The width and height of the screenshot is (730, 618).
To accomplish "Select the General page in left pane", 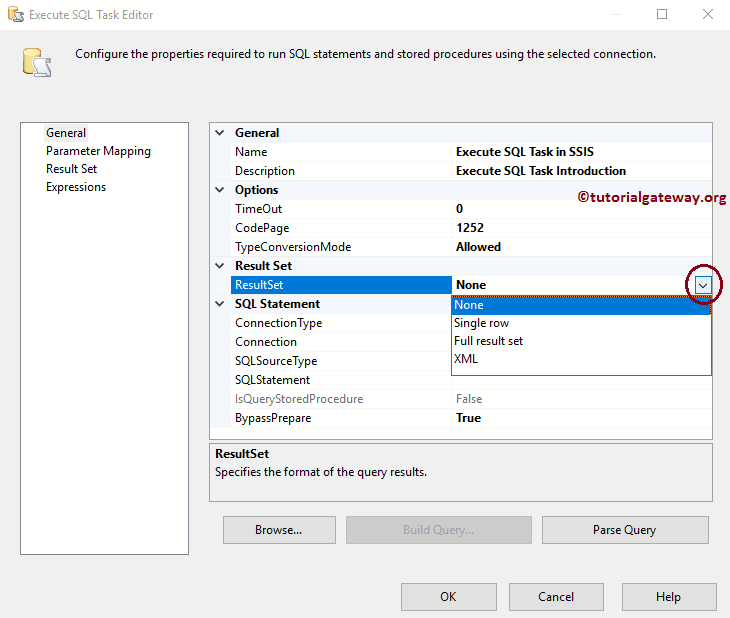I will (66, 133).
